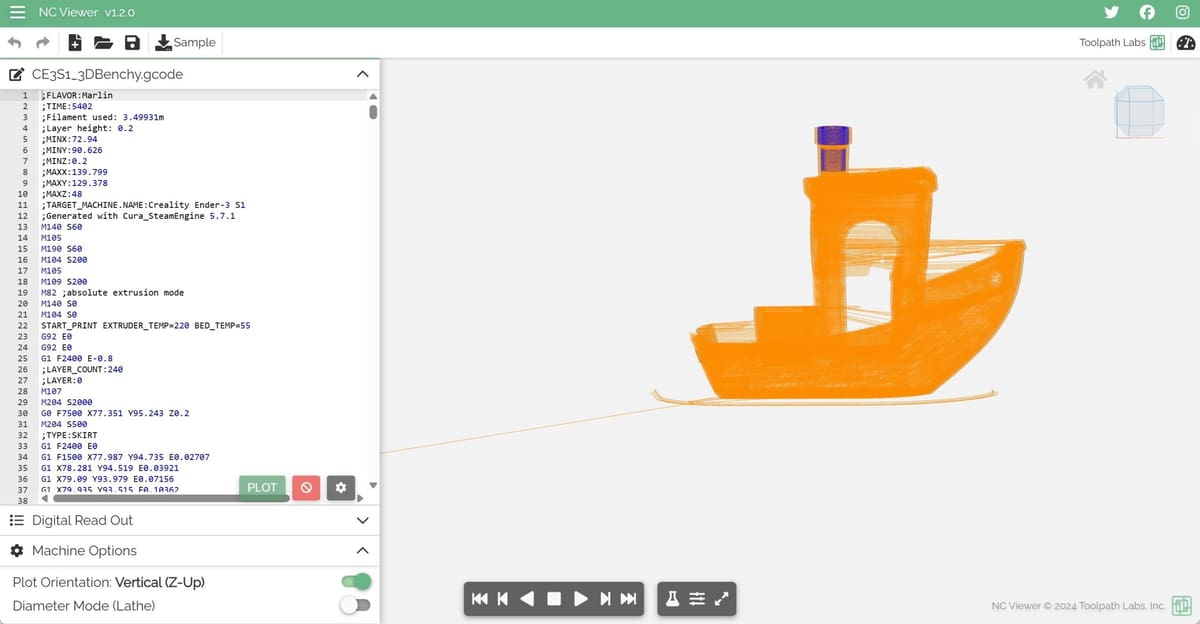
Task: Fast forward simulation to end
Action: point(628,599)
